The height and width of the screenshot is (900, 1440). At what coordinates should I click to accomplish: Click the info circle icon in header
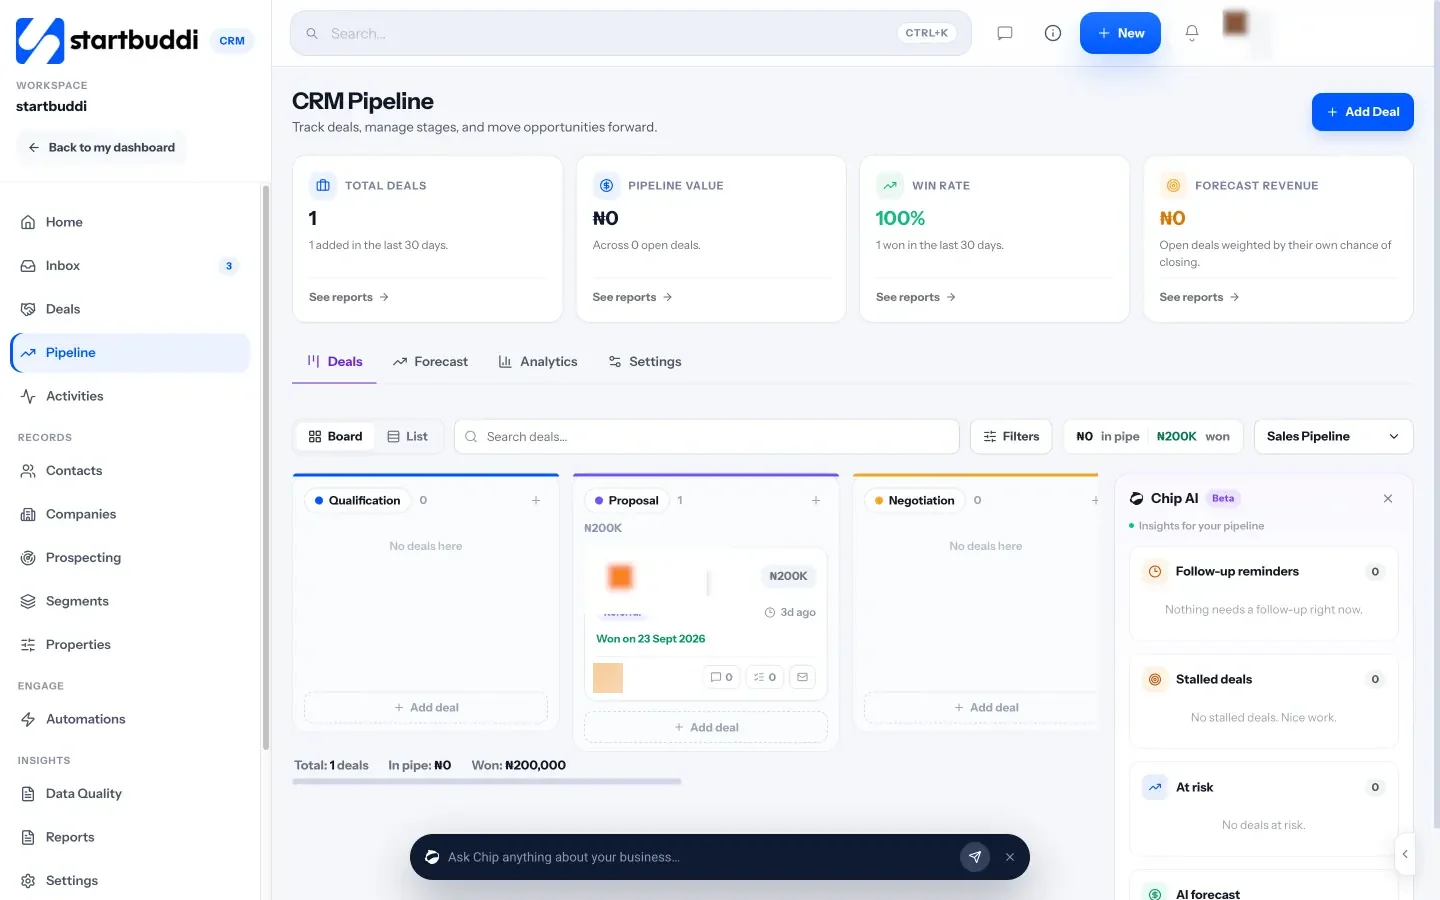coord(1053,33)
